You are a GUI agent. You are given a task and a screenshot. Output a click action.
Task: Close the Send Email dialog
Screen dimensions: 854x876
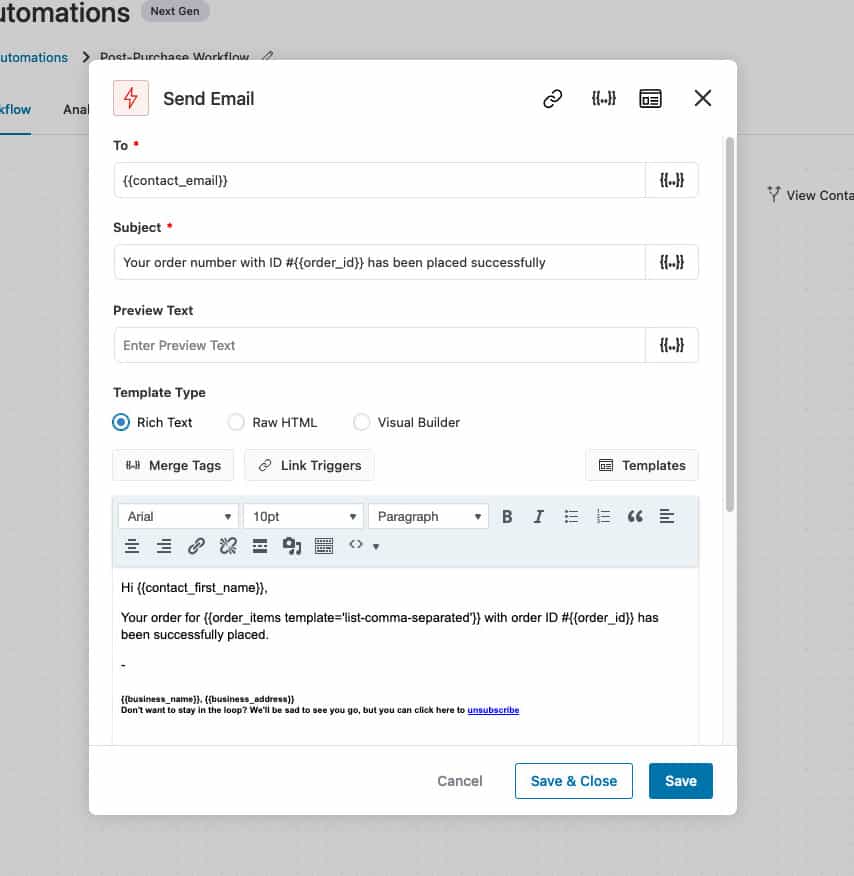pos(702,98)
